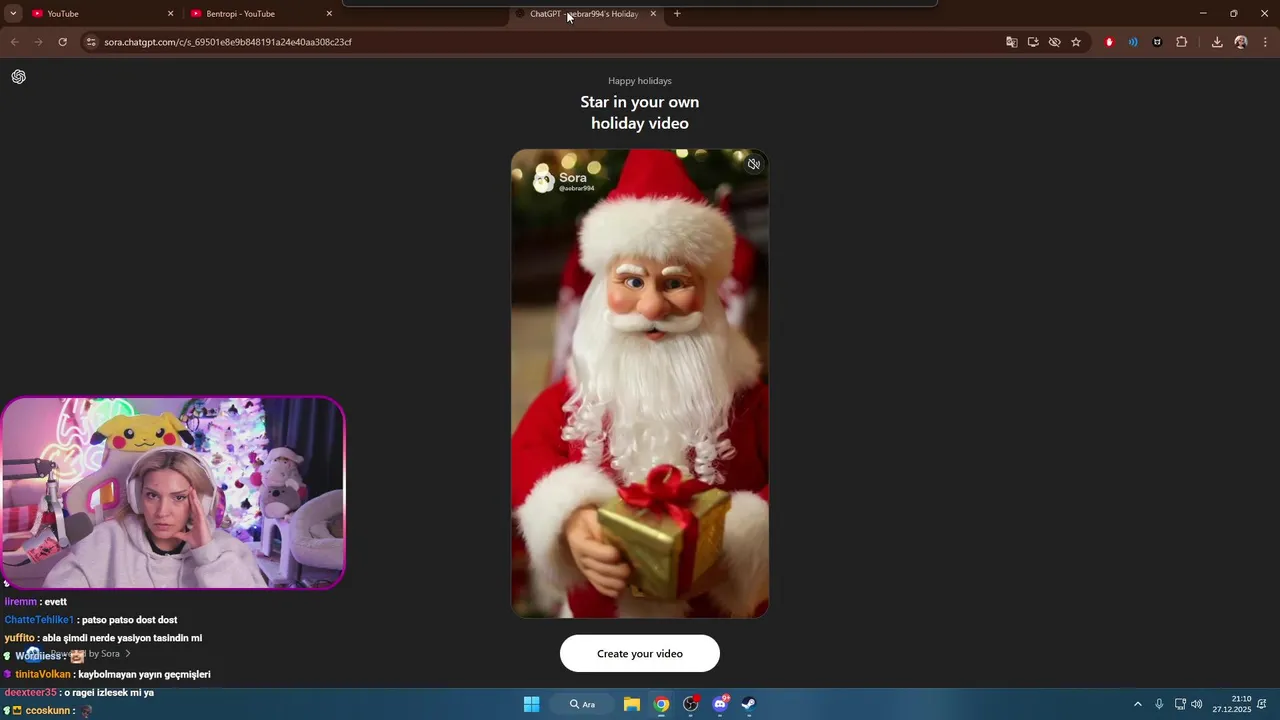
Task: Click the install app icon in address bar
Action: pyautogui.click(x=1033, y=42)
